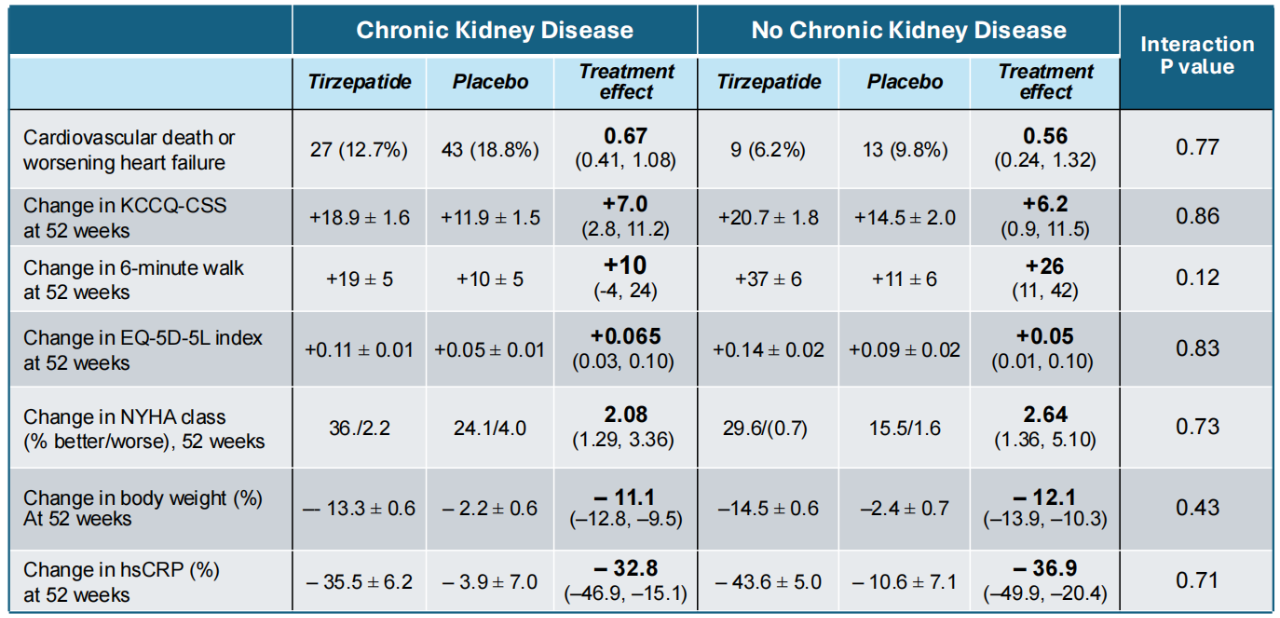Select the Change in EQ-5D-5L index label

143,350
